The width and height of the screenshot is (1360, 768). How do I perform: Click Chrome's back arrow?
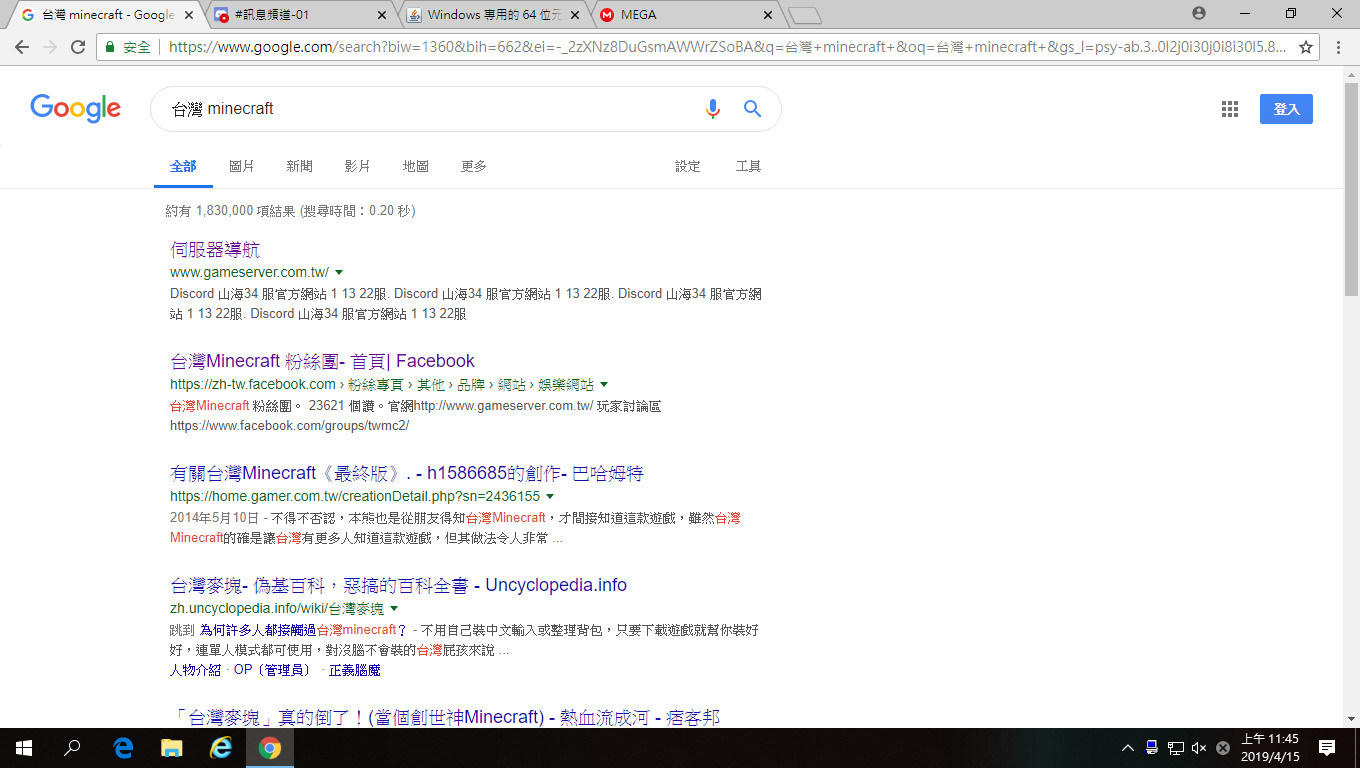click(22, 47)
